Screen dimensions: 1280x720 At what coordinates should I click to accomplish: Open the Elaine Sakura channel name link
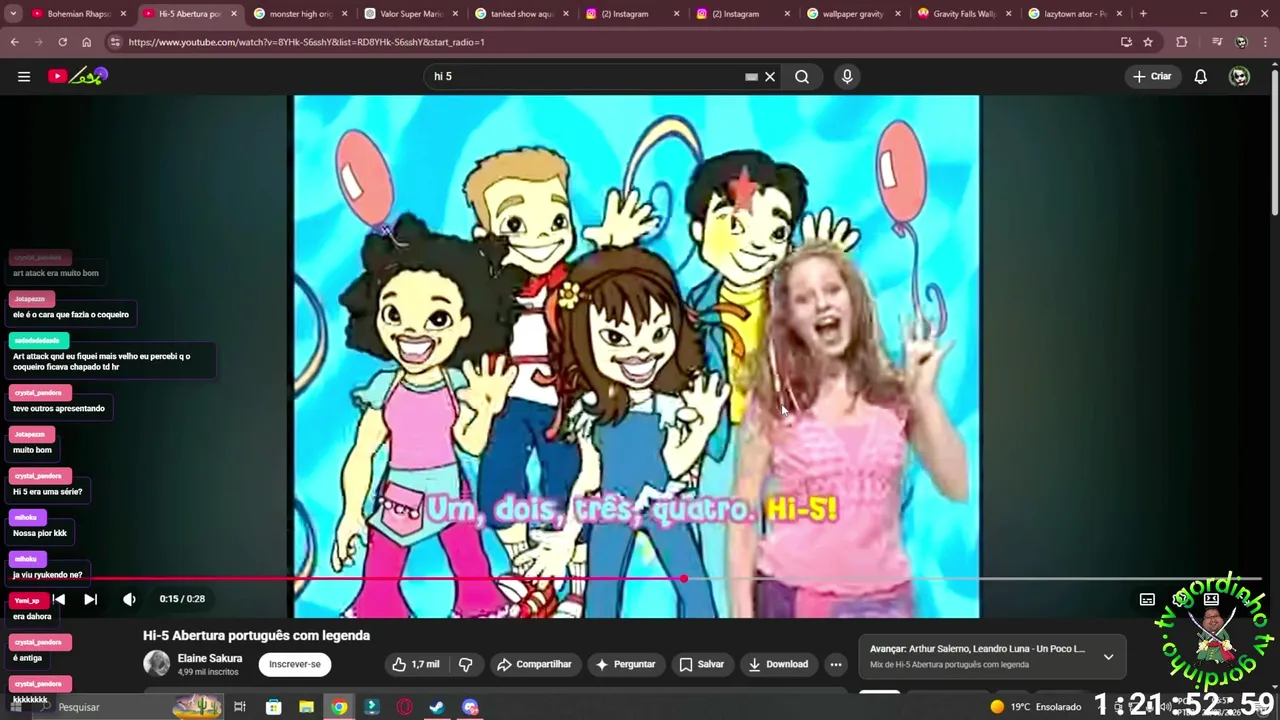210,658
